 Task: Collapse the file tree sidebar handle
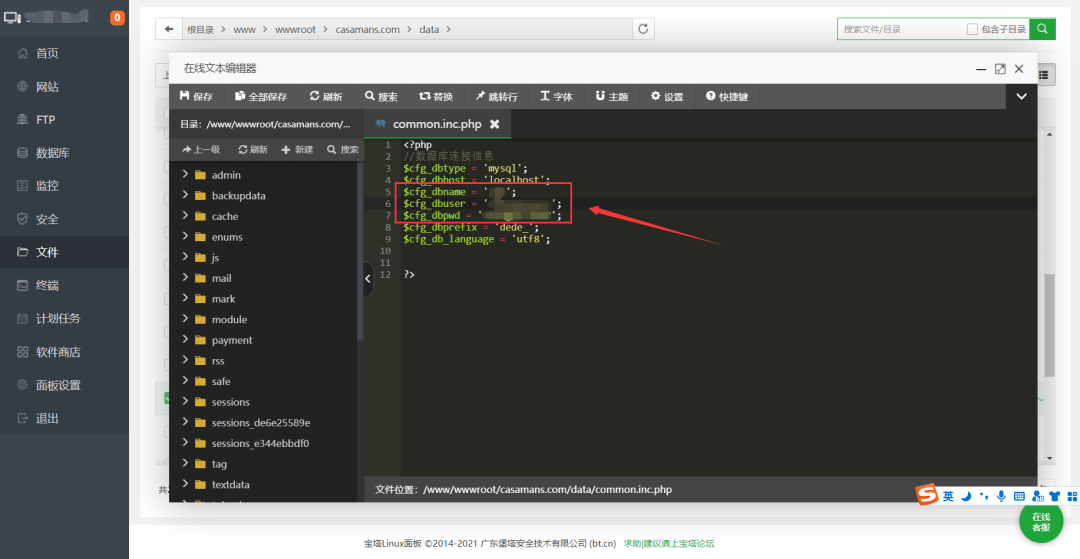(367, 278)
